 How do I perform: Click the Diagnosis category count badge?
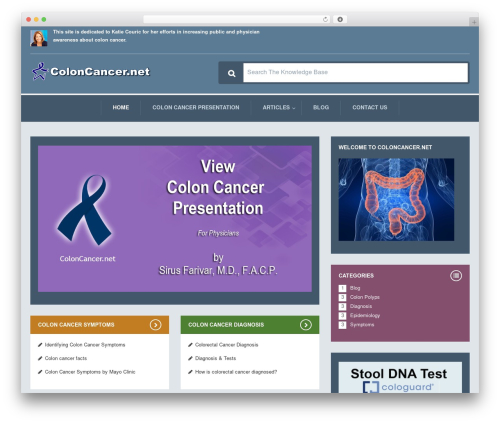tap(342, 306)
